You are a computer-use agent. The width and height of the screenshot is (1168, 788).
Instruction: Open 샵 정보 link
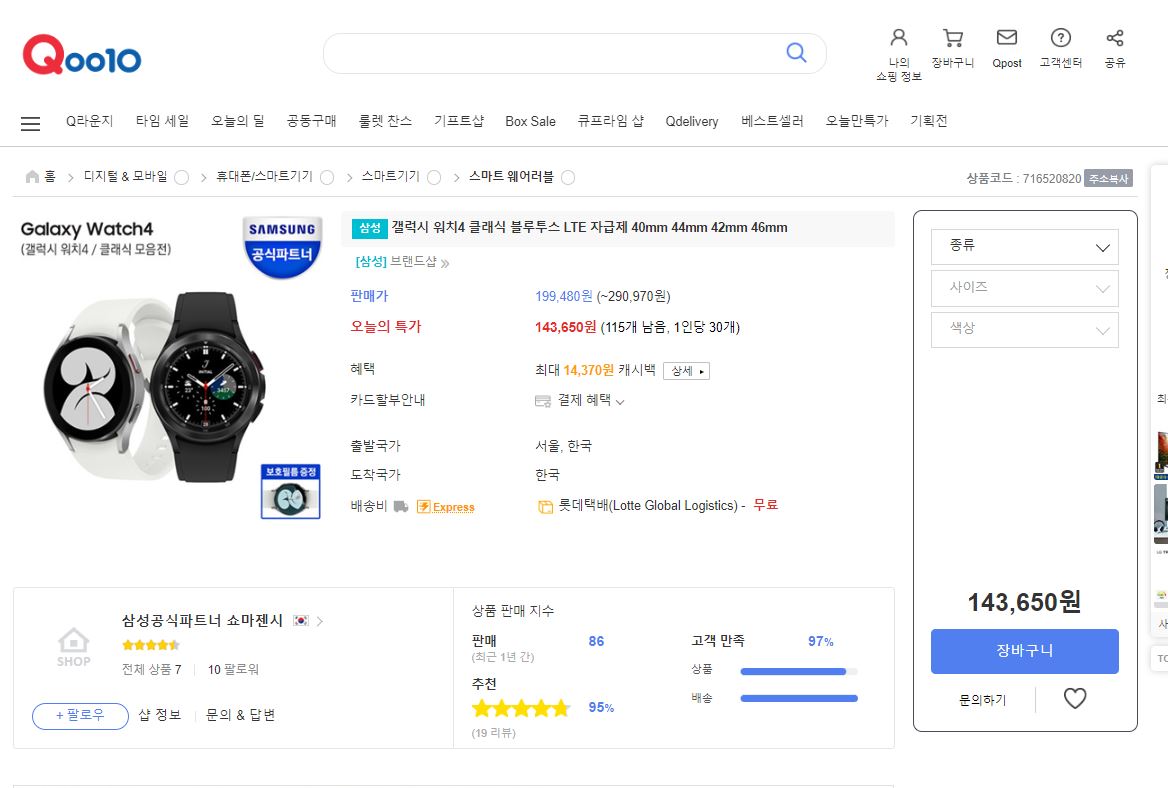[x=159, y=715]
